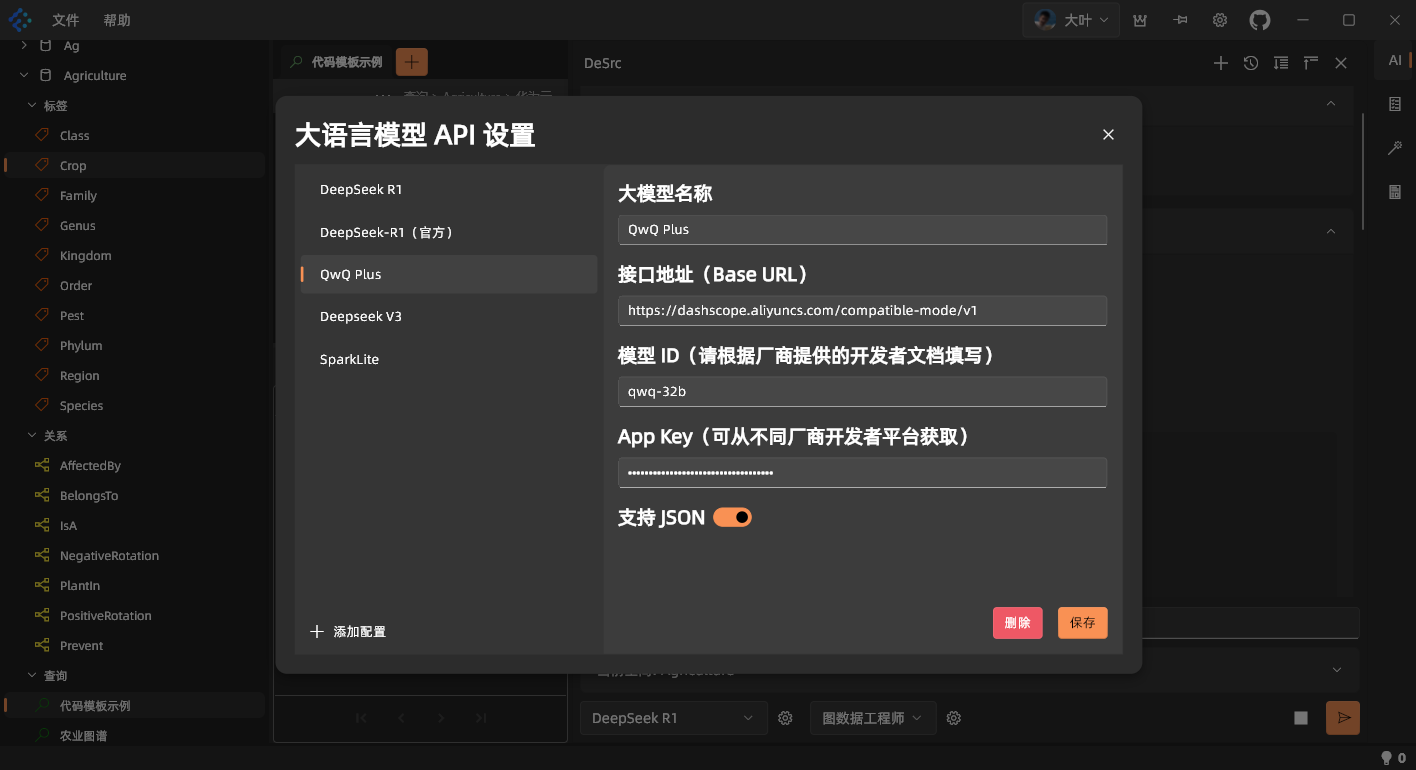Send the chat message with the paper plane icon

click(1342, 717)
